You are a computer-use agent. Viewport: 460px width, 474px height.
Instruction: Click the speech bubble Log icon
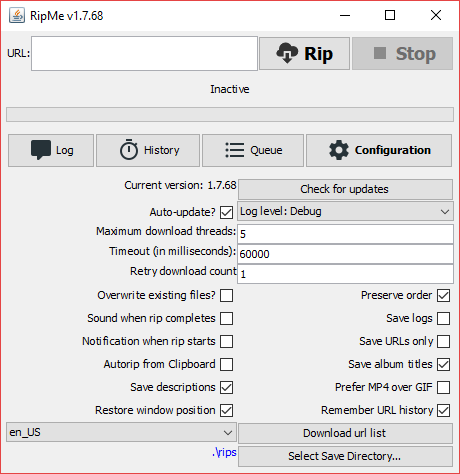pyautogui.click(x=41, y=150)
